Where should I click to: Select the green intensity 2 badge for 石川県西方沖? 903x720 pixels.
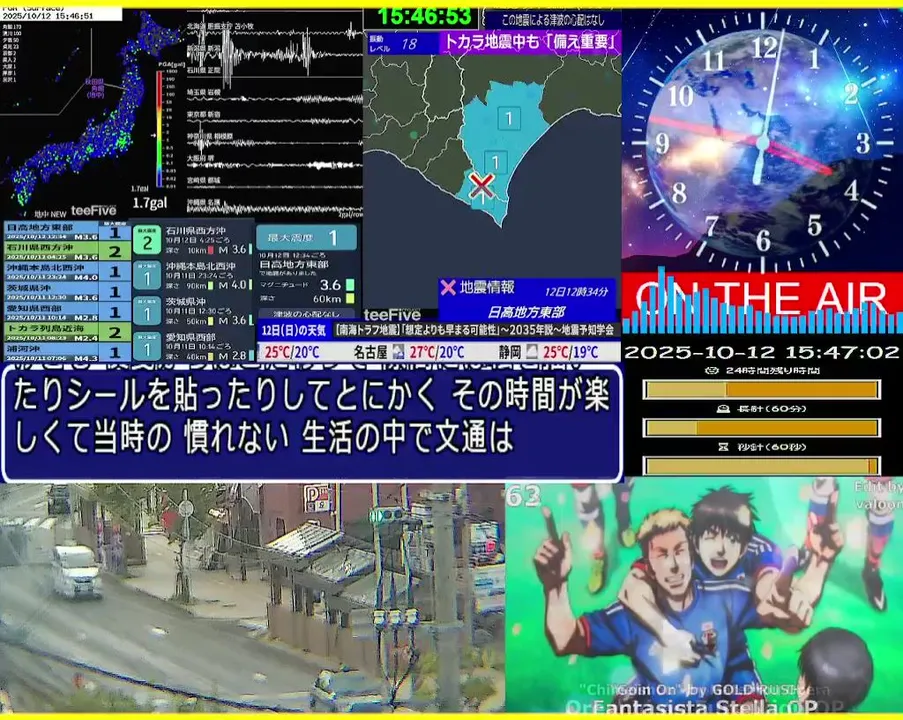click(x=147, y=241)
